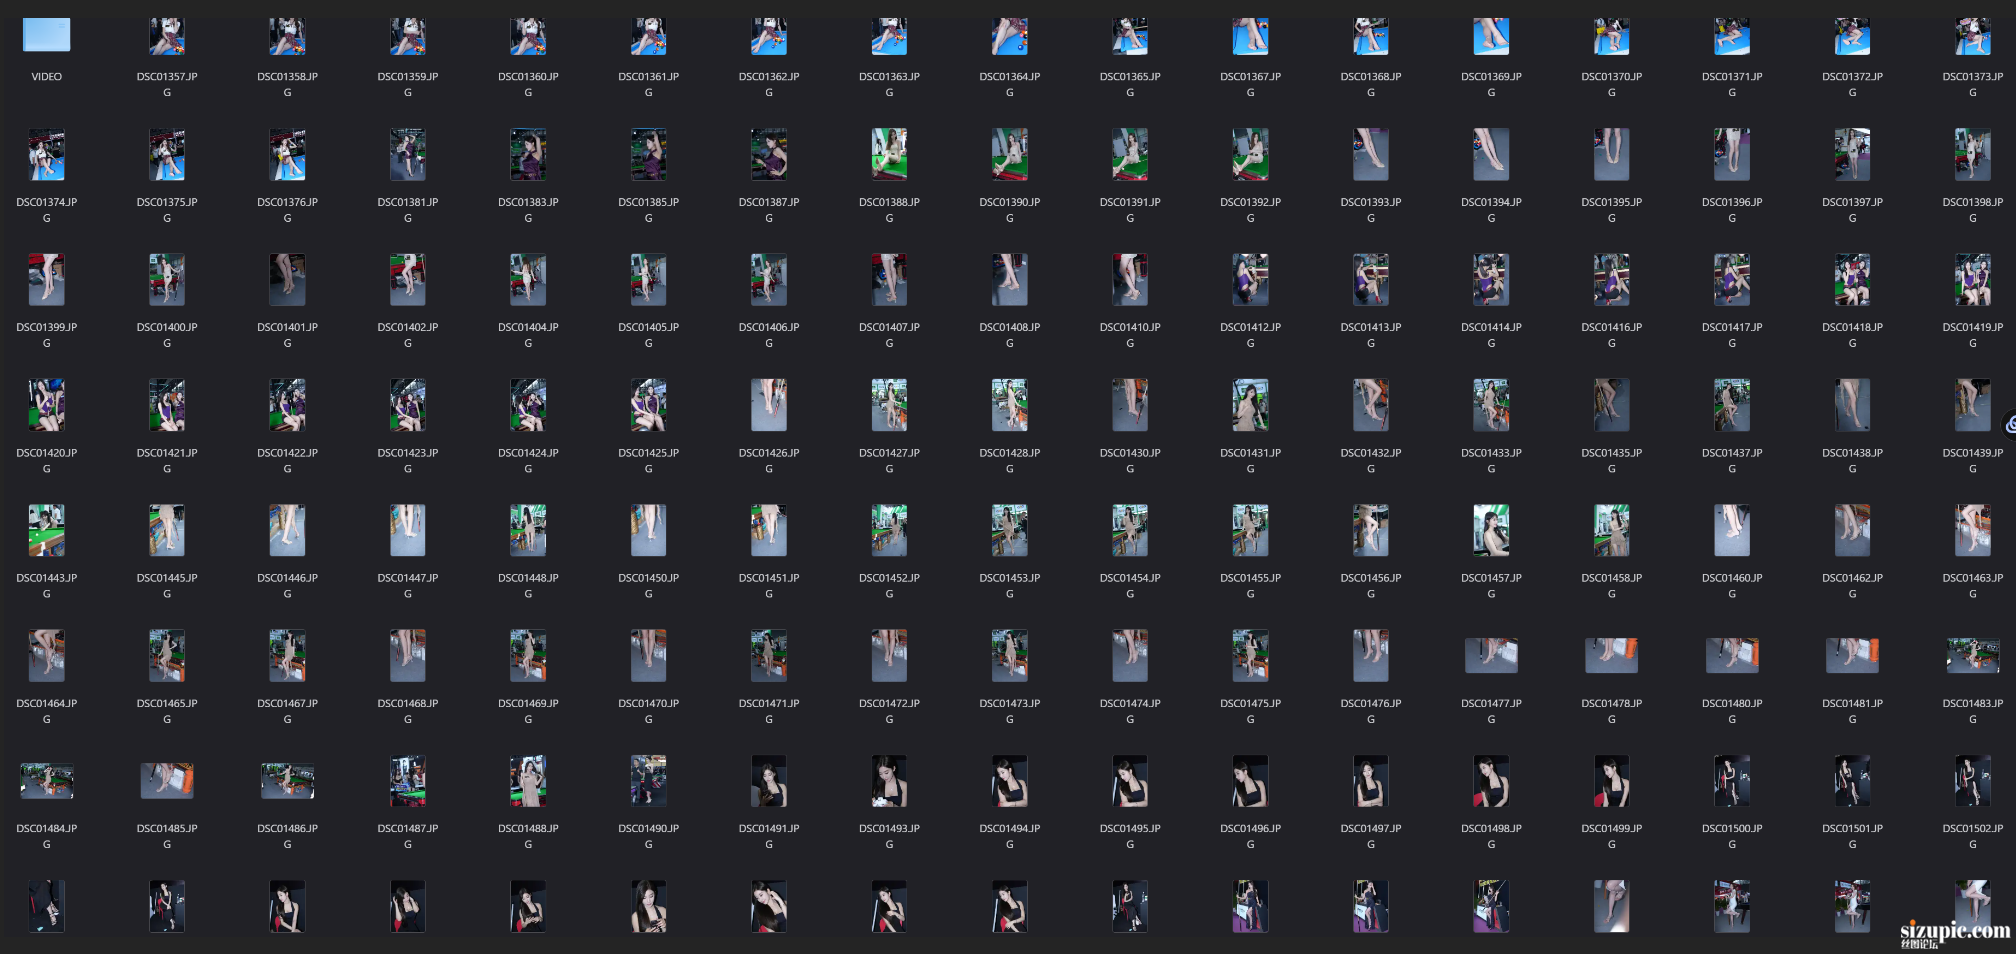This screenshot has width=2016, height=954.
Task: Choose the DSC01419.JPG thumbnail
Action: (1973, 279)
